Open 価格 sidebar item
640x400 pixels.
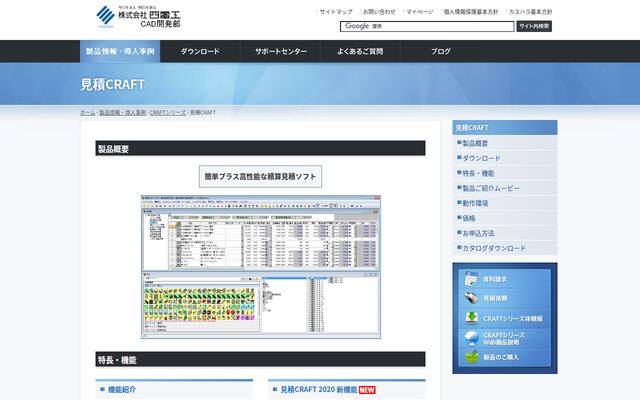(x=504, y=218)
